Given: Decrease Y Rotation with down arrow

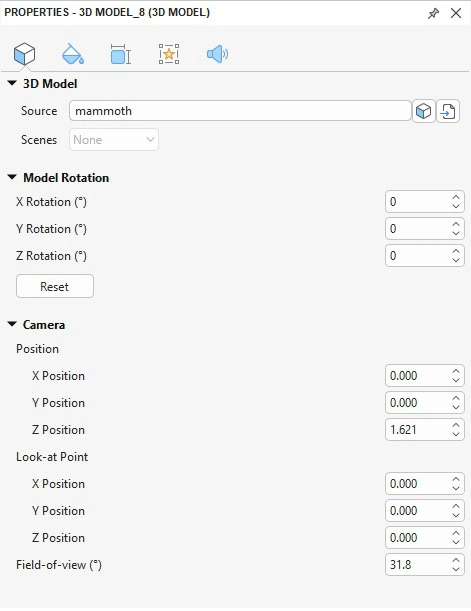Looking at the screenshot, I should 456,233.
